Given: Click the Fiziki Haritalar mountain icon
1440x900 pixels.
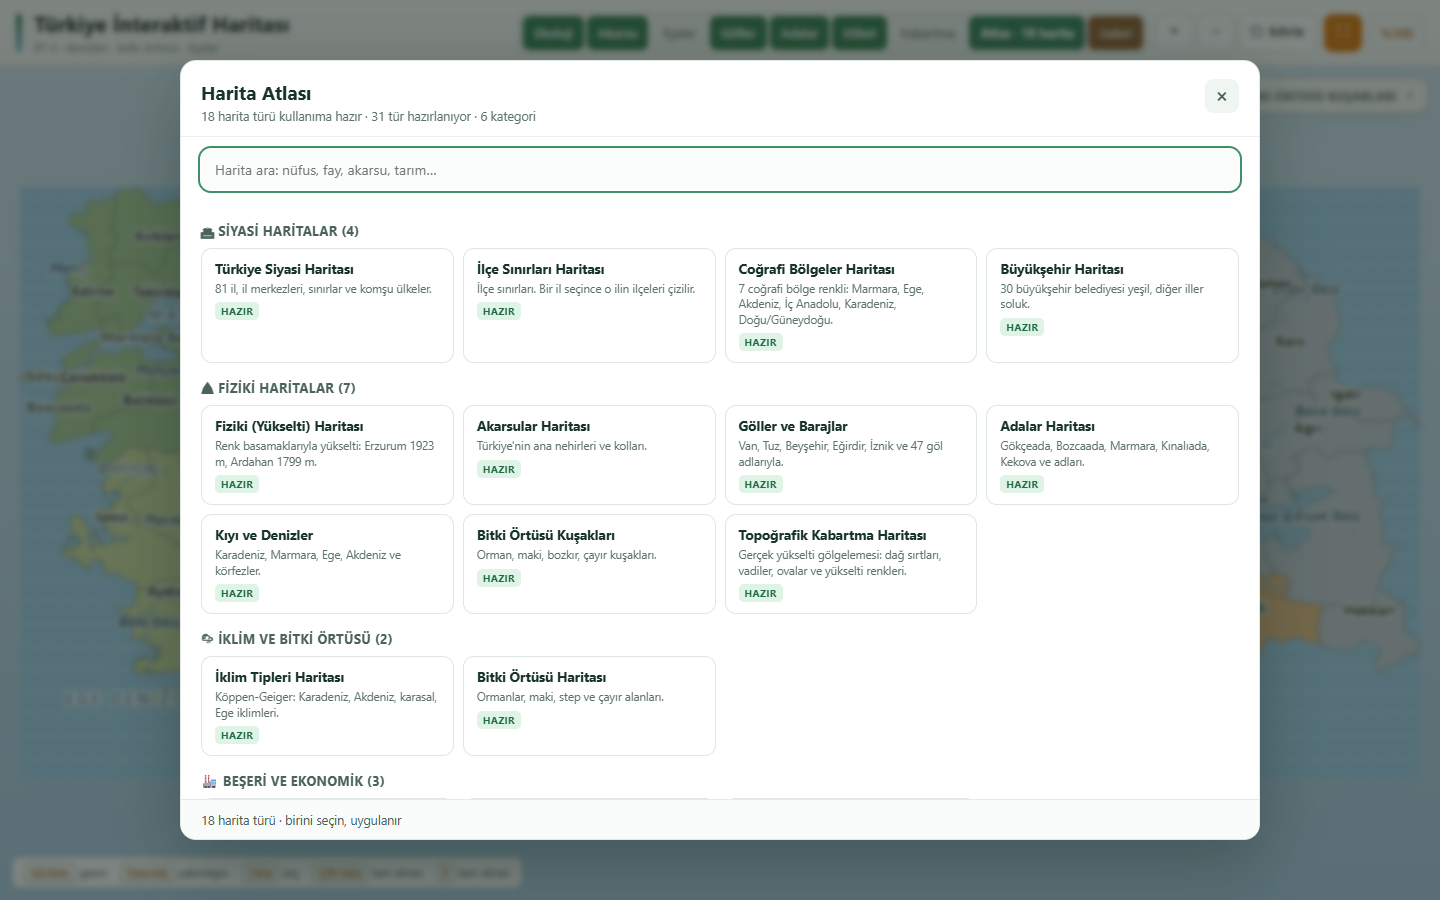Looking at the screenshot, I should click(207, 388).
